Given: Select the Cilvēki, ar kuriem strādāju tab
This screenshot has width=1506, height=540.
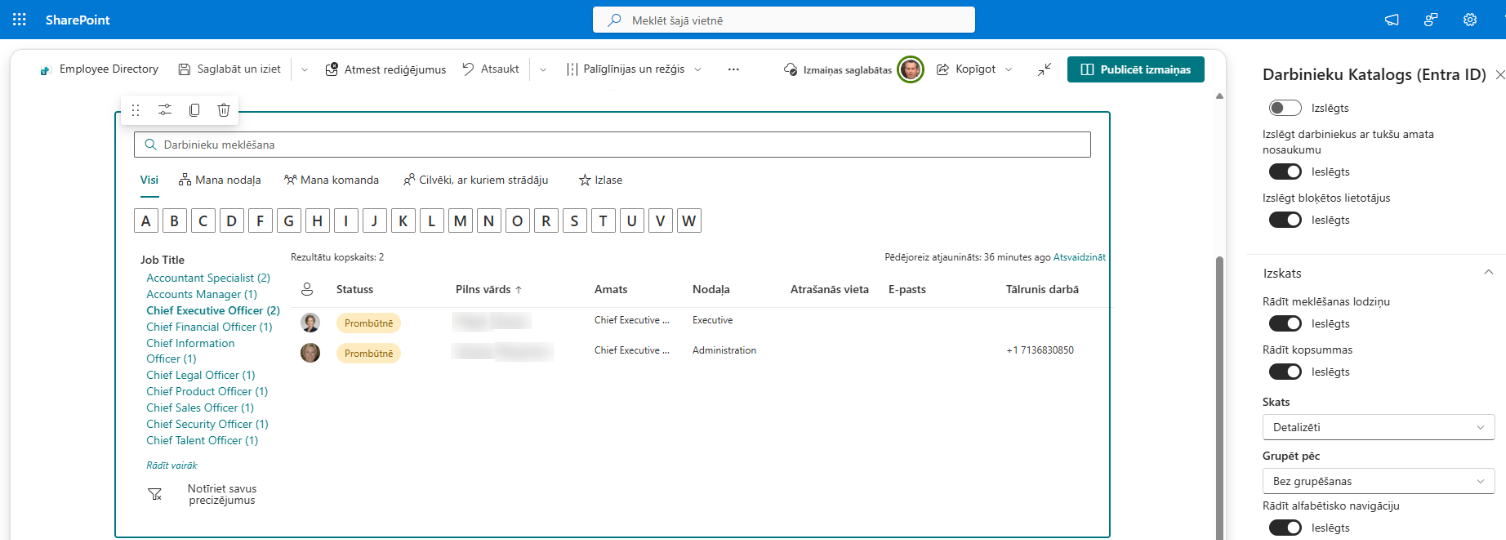Looking at the screenshot, I should [x=475, y=180].
